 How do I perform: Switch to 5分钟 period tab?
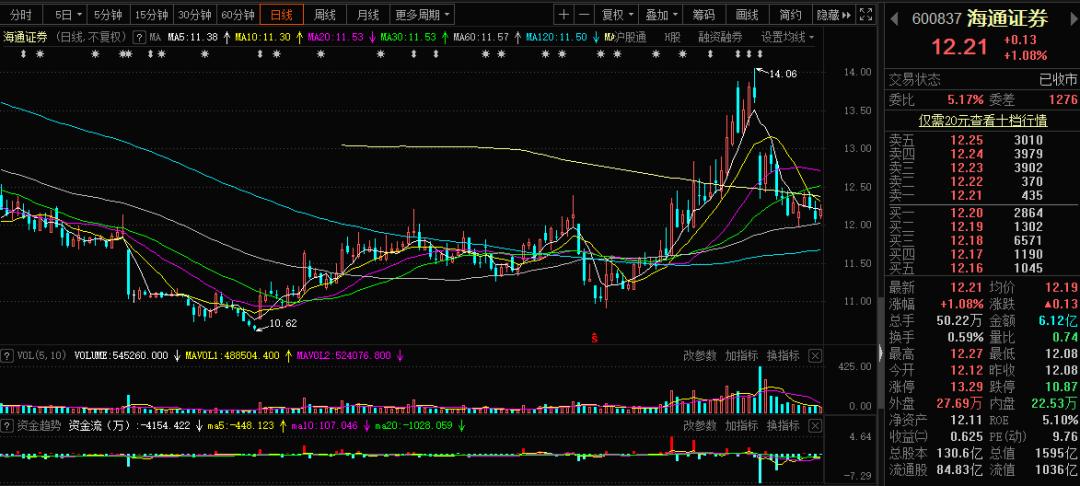point(108,14)
